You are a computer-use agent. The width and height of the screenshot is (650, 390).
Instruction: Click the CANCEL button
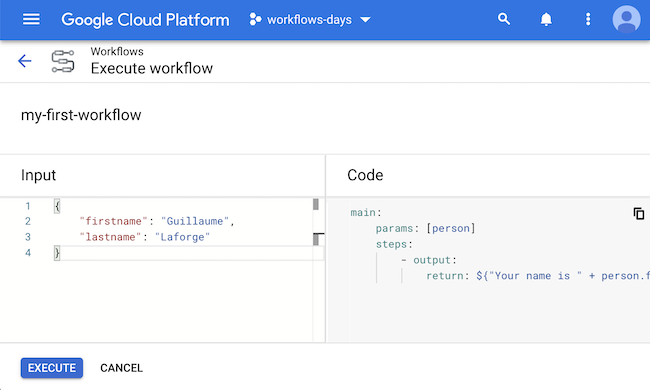(121, 368)
